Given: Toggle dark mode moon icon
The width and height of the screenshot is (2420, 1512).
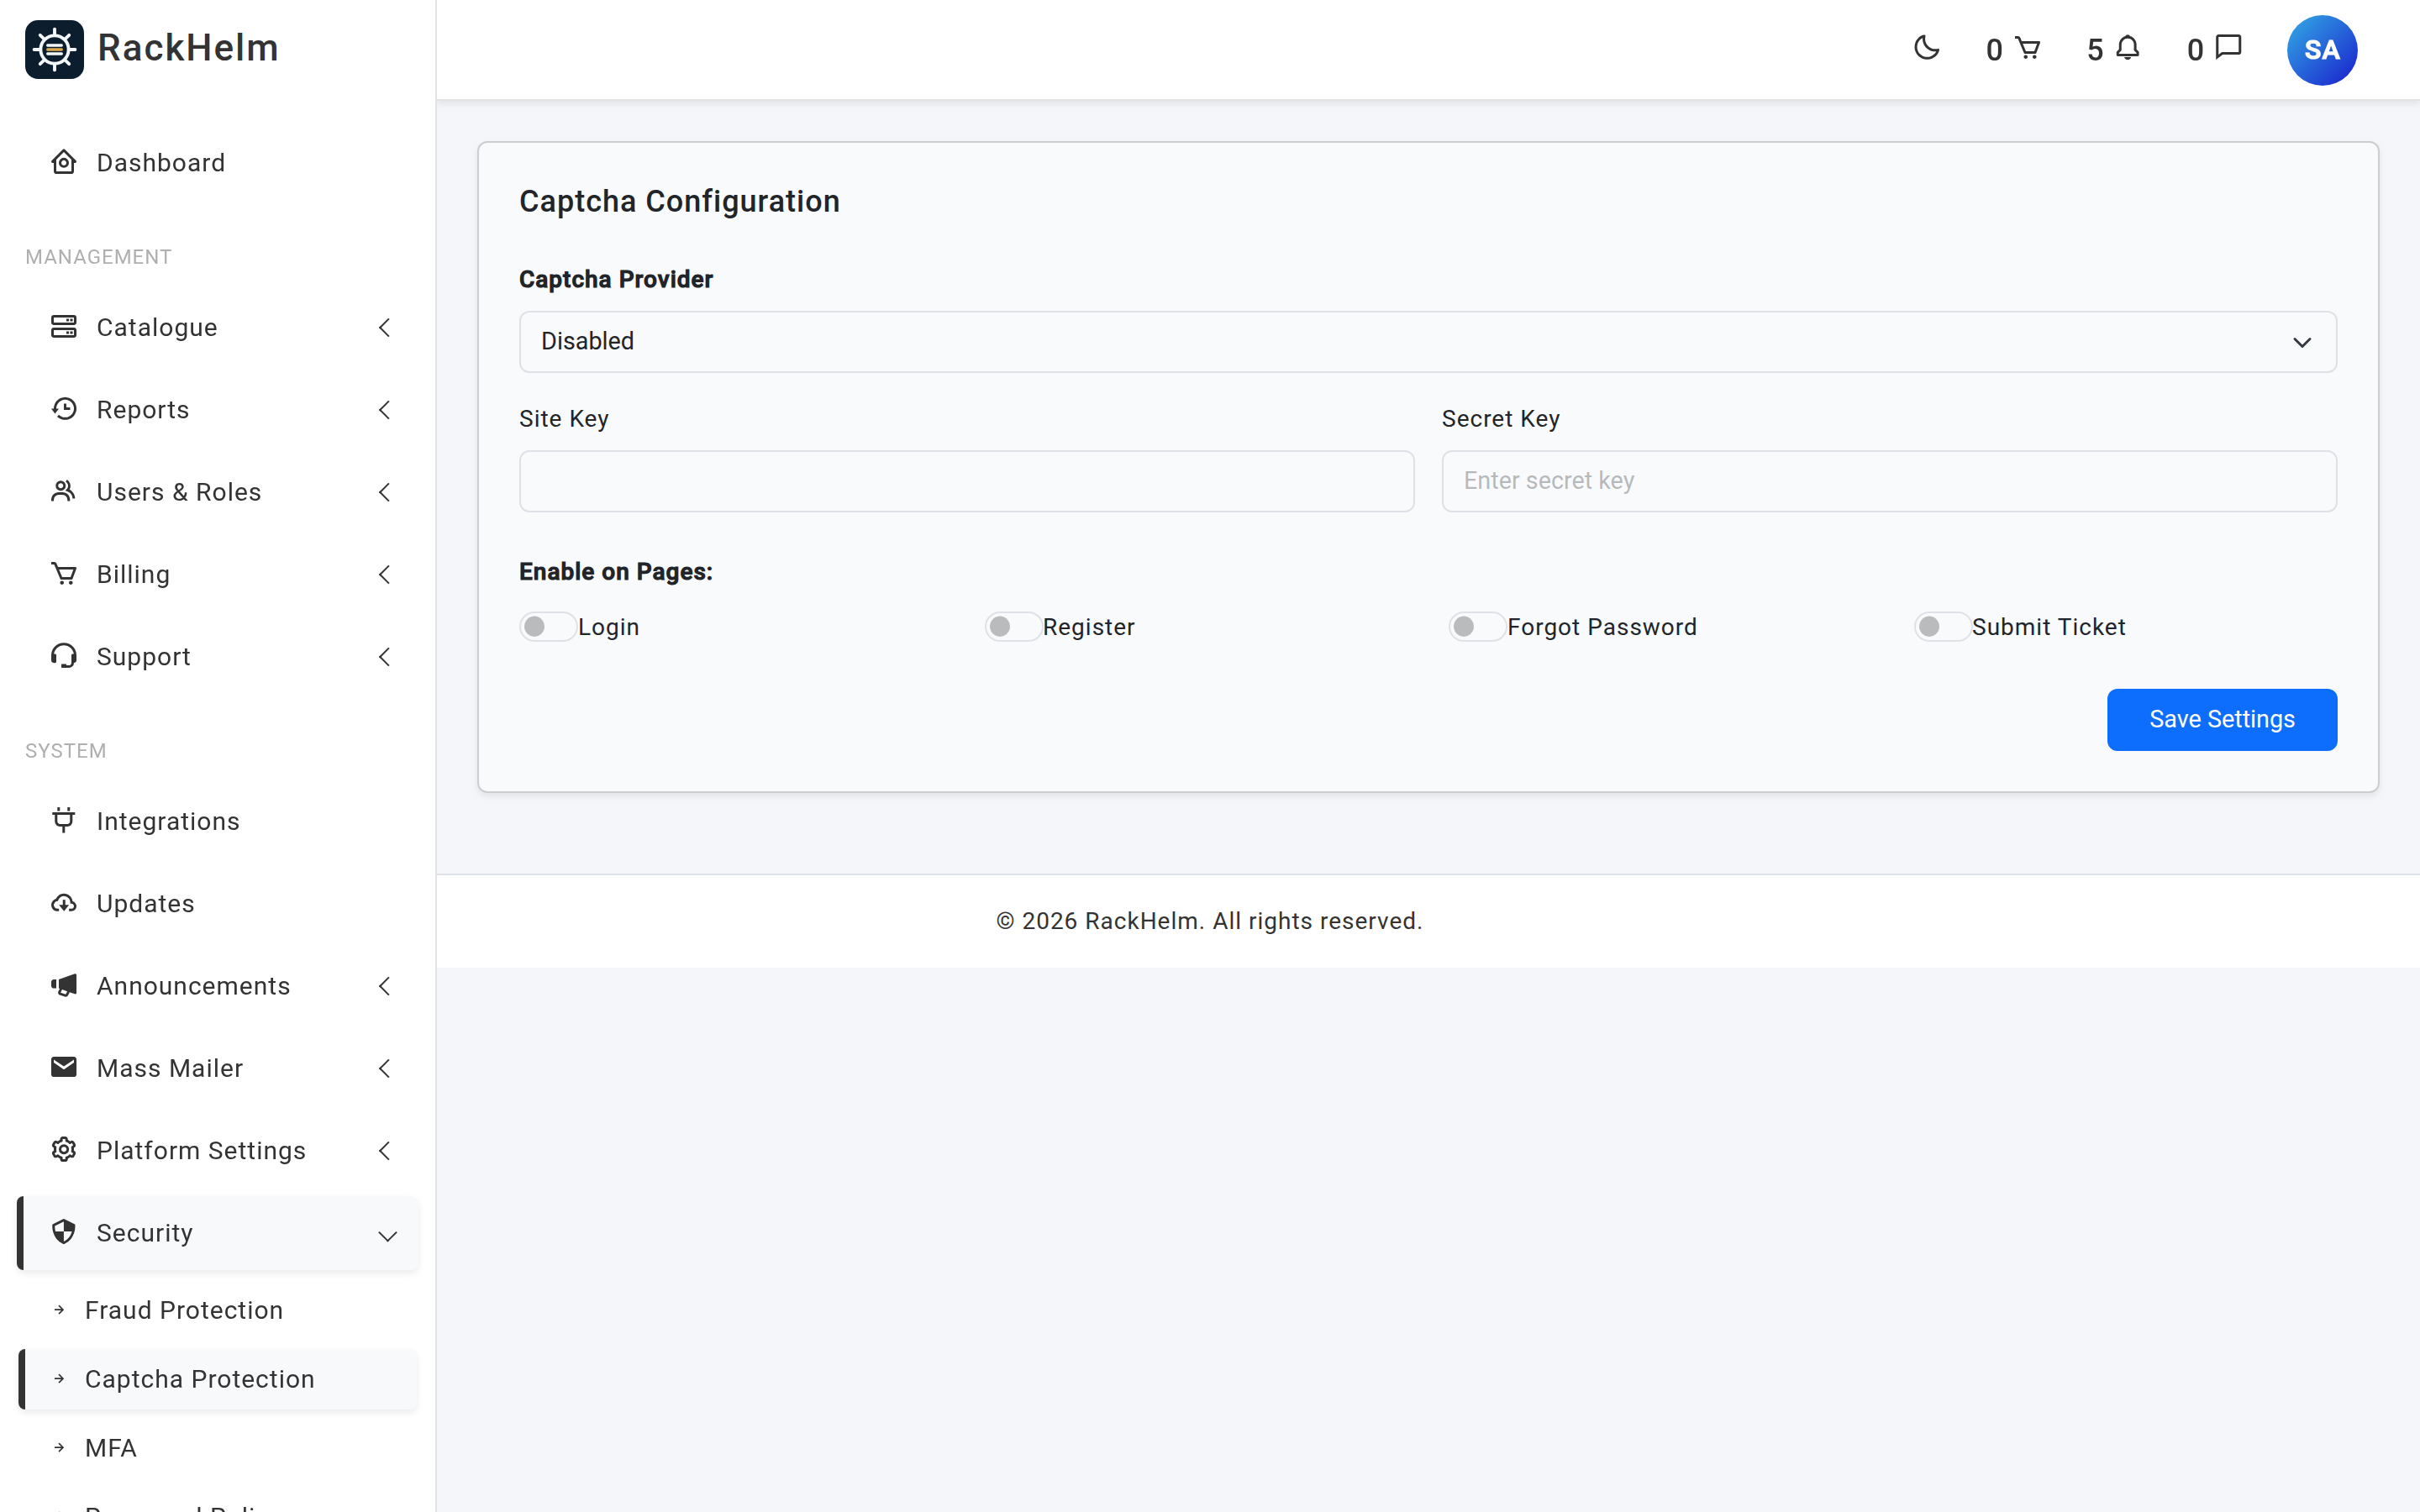Looking at the screenshot, I should click(1926, 48).
